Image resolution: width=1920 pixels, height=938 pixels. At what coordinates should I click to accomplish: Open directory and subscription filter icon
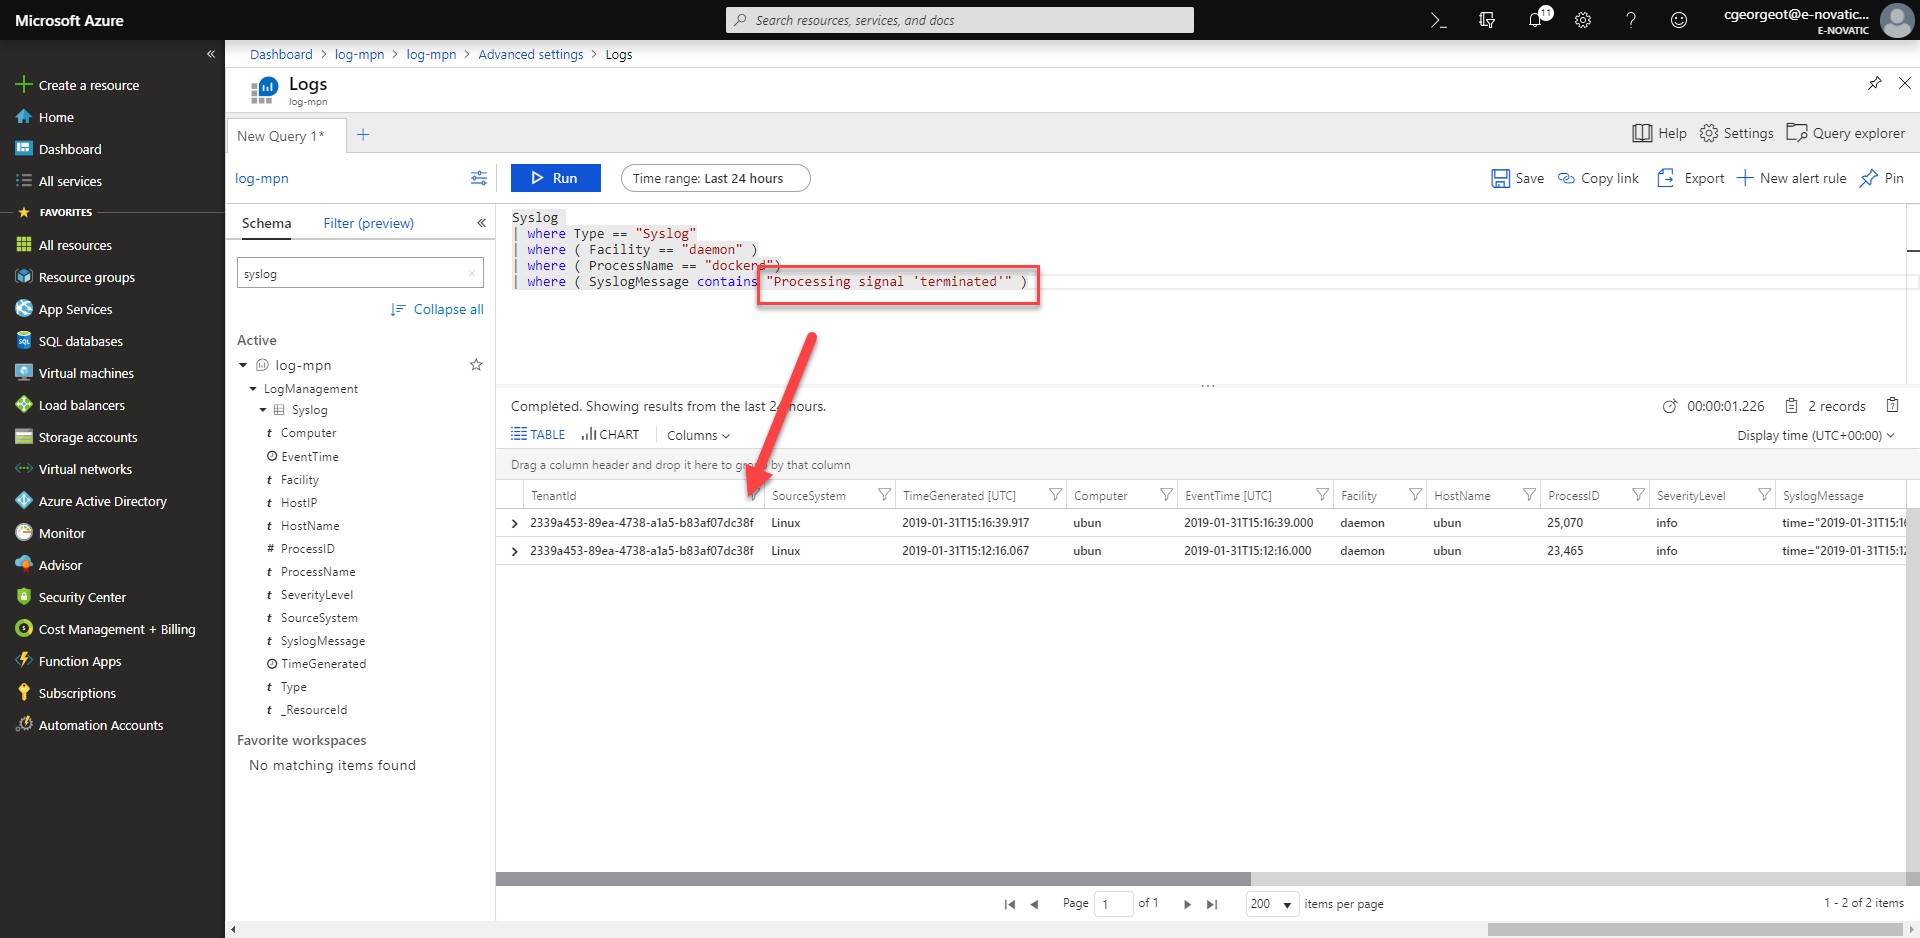click(x=1487, y=20)
